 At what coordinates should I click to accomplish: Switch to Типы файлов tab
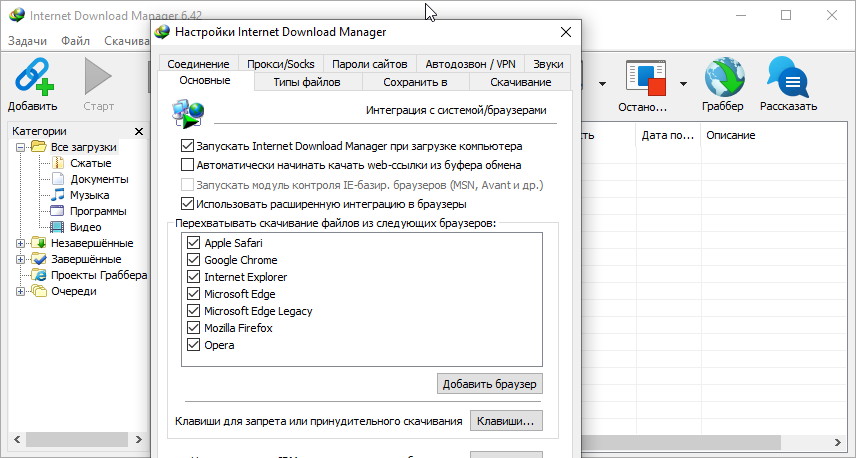[307, 82]
